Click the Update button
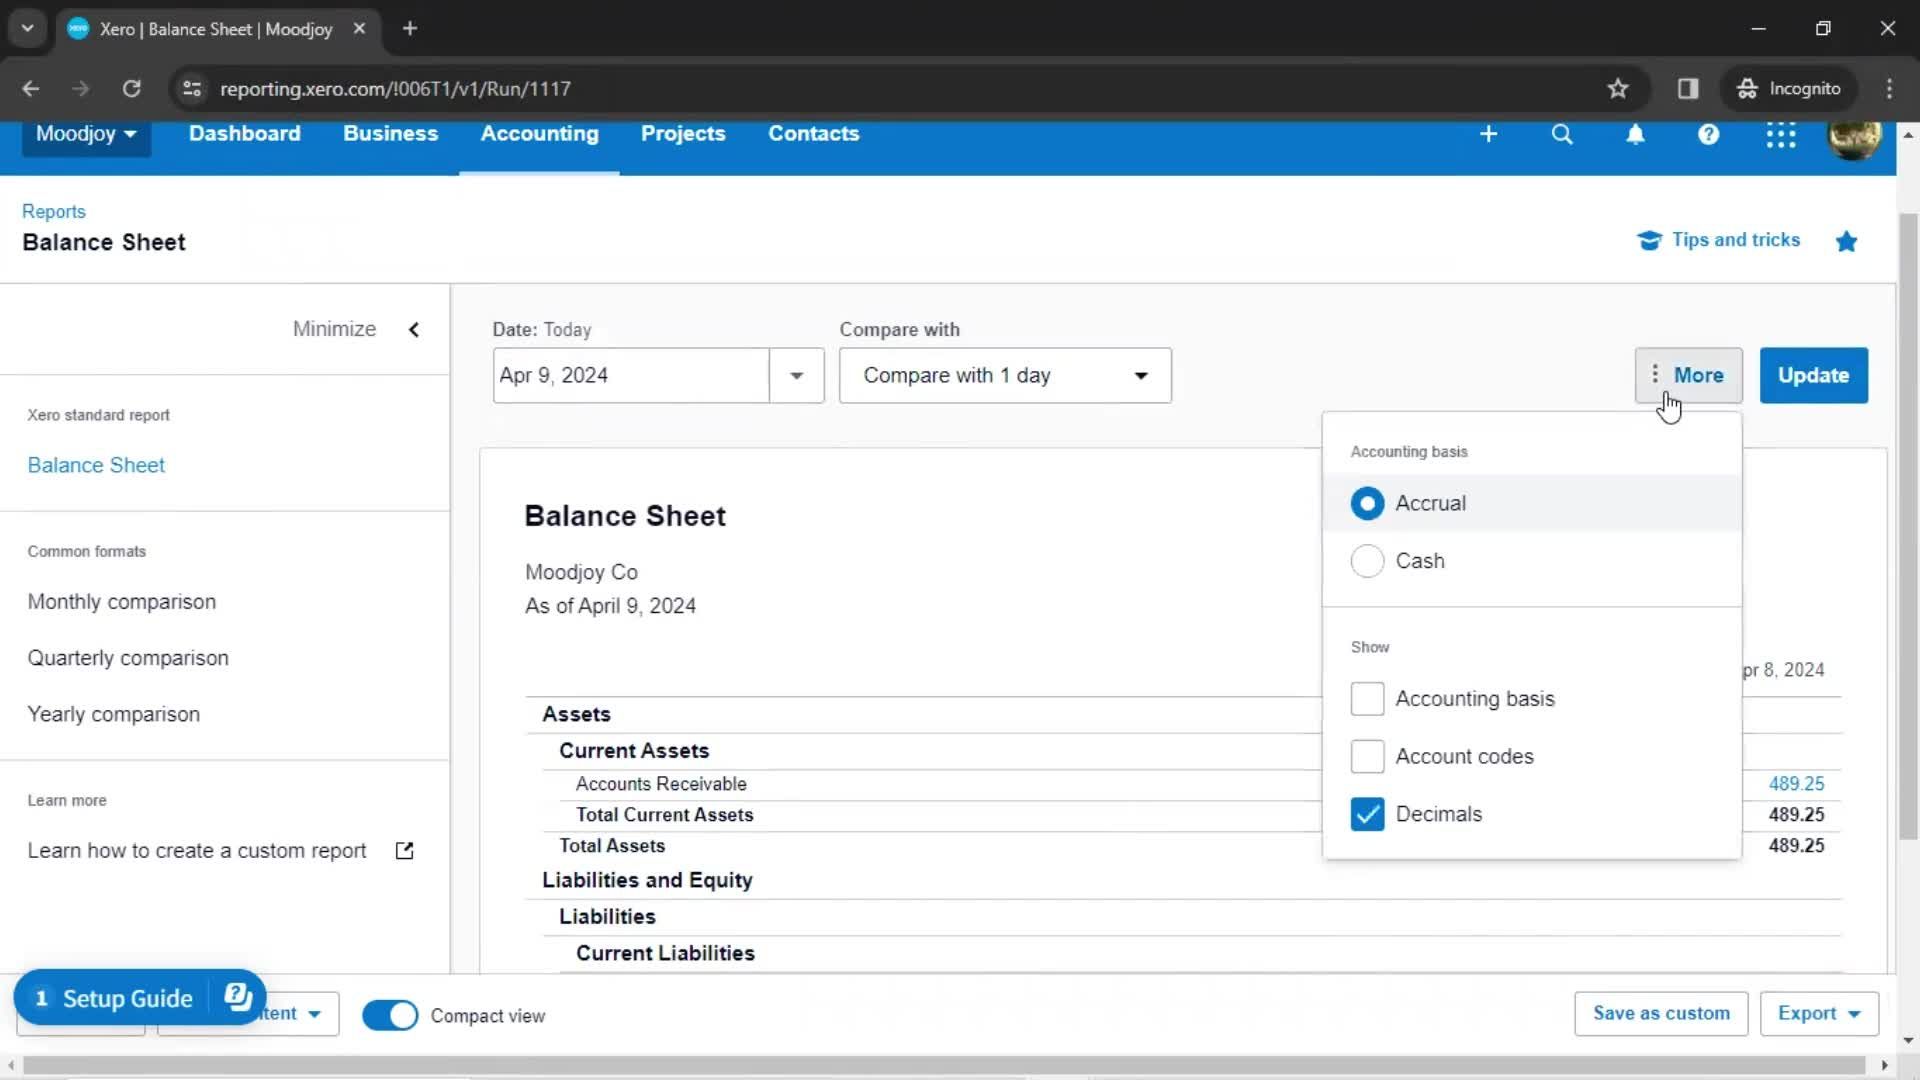1920x1080 pixels. 1813,375
